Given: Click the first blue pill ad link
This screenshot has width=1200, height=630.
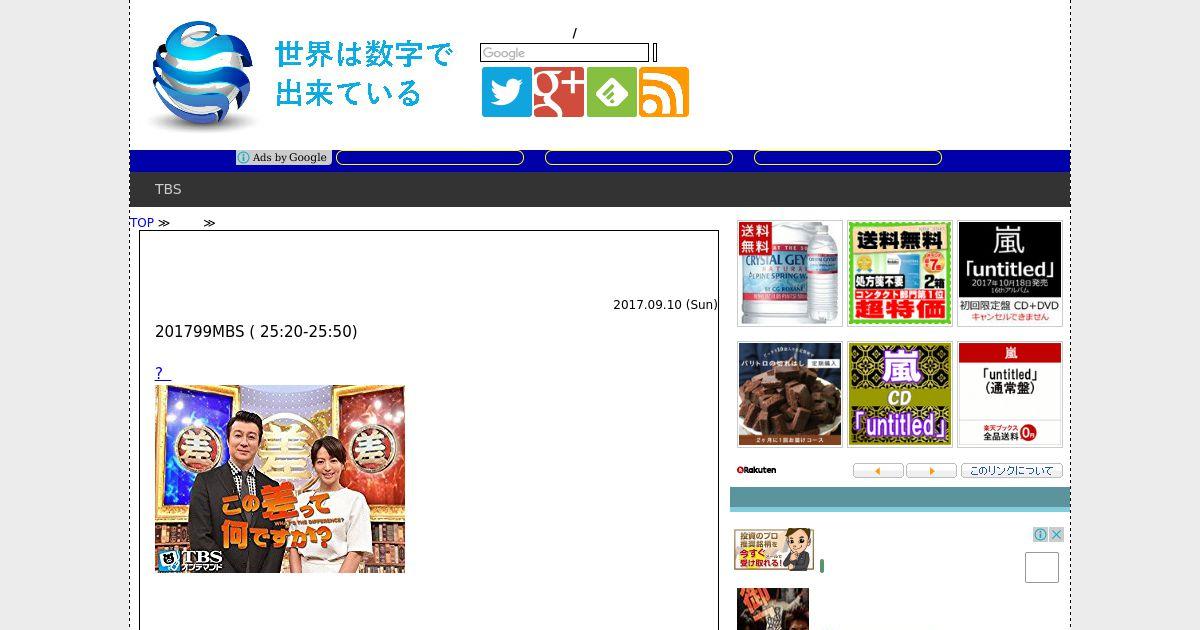Looking at the screenshot, I should coord(430,158).
